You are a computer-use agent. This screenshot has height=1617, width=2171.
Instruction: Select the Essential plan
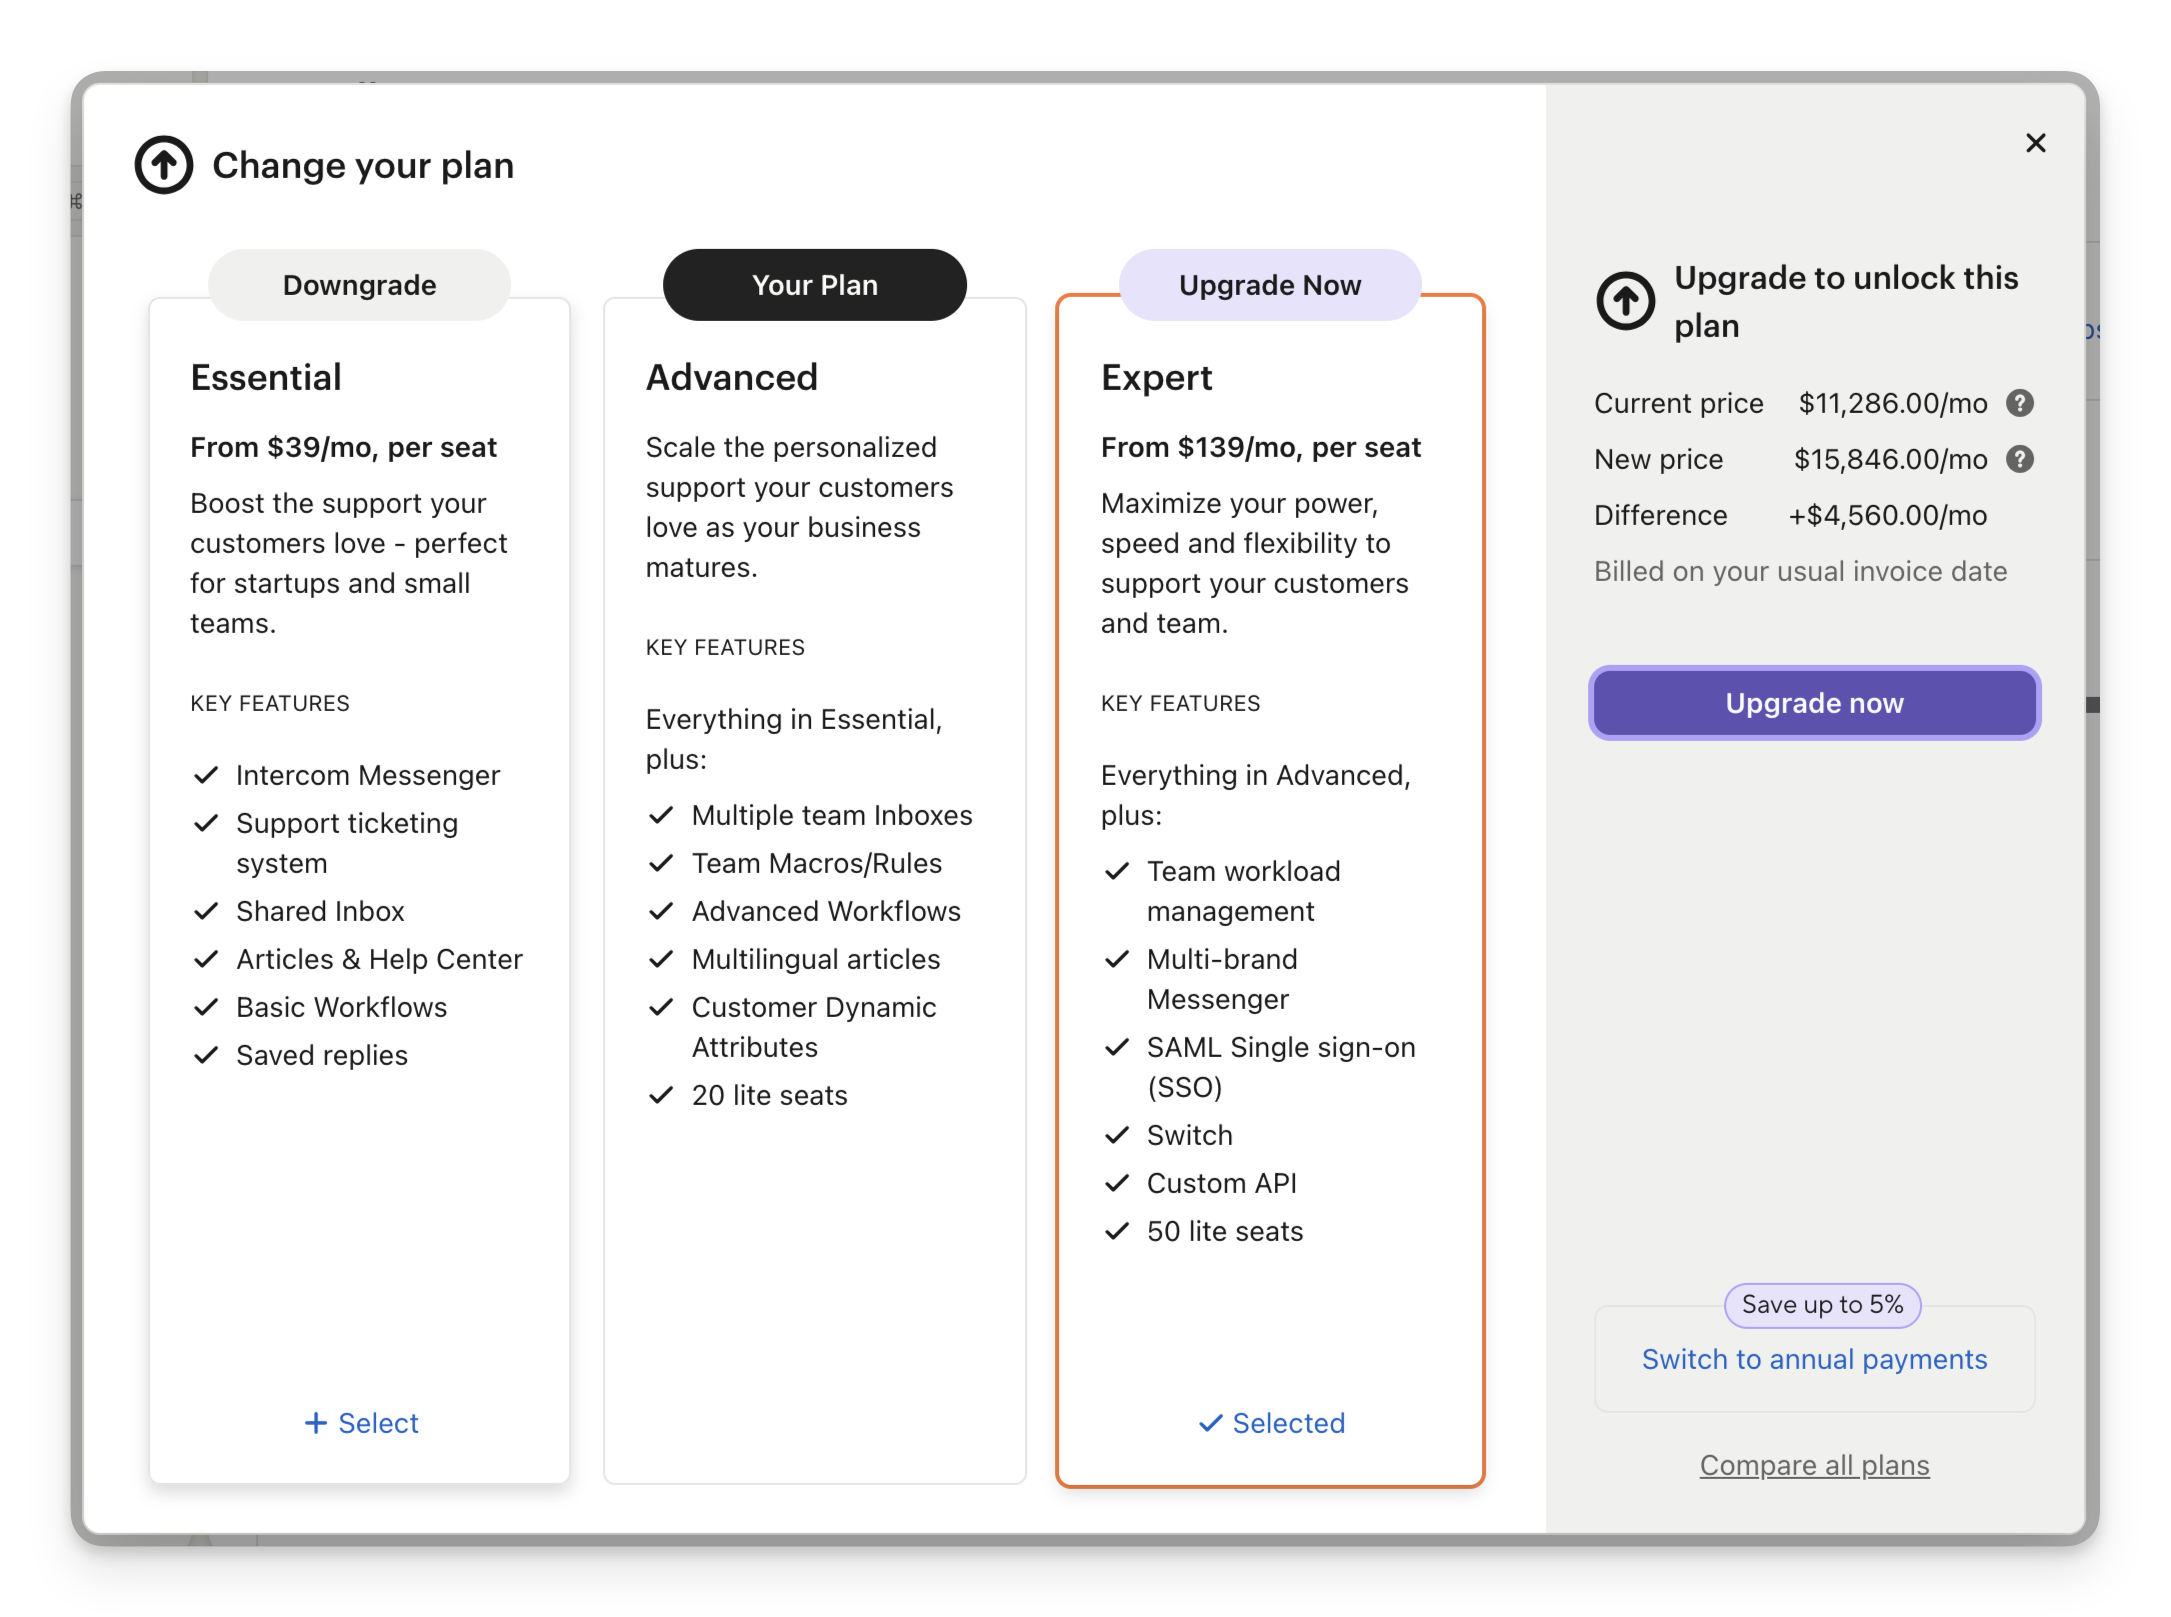[x=361, y=1423]
